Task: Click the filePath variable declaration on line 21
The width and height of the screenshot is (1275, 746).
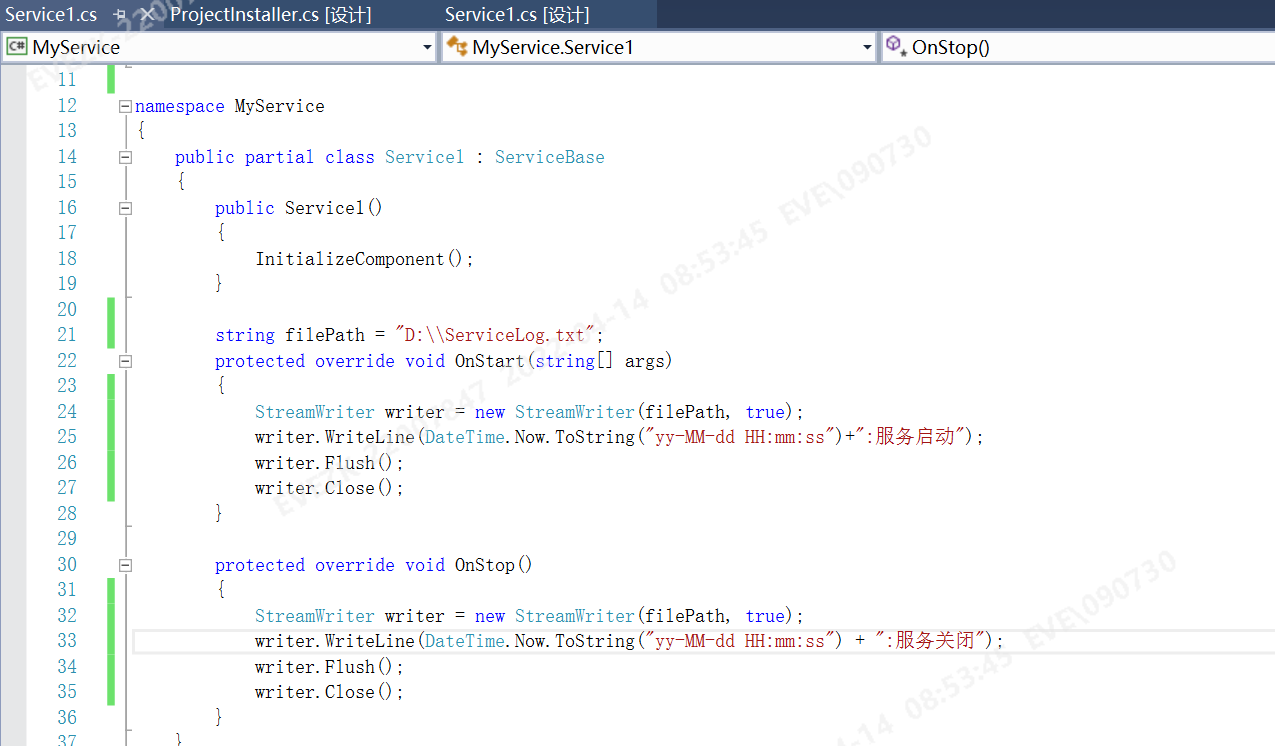Action: click(325, 335)
